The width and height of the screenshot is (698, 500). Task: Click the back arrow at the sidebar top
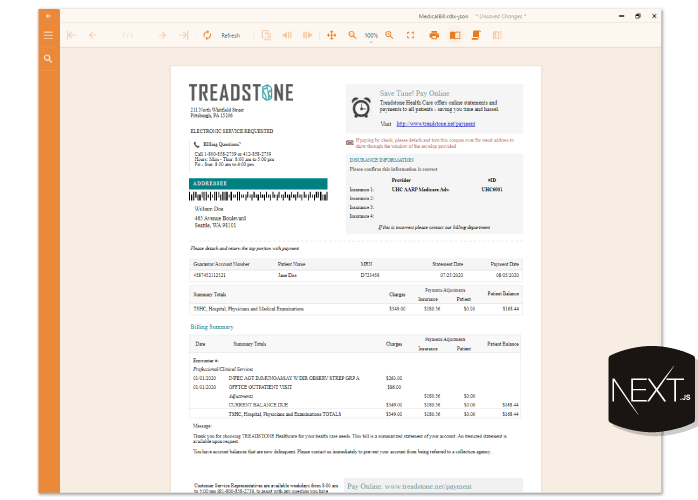click(x=48, y=16)
